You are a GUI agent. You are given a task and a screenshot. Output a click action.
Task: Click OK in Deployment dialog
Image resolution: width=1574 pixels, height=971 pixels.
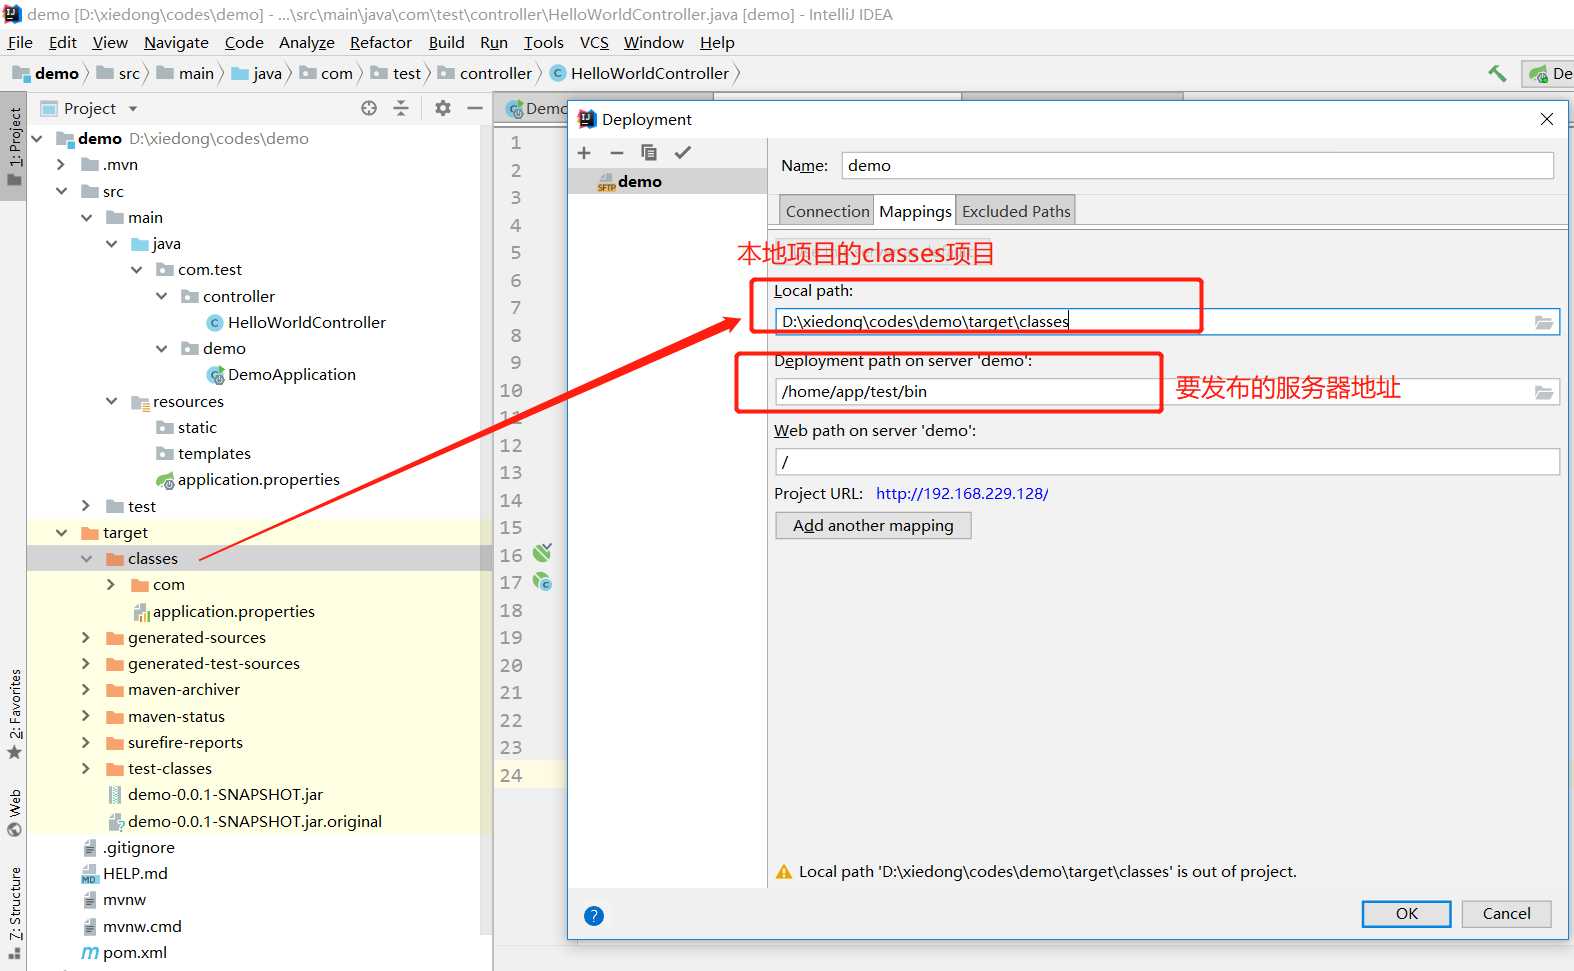pos(1406,913)
